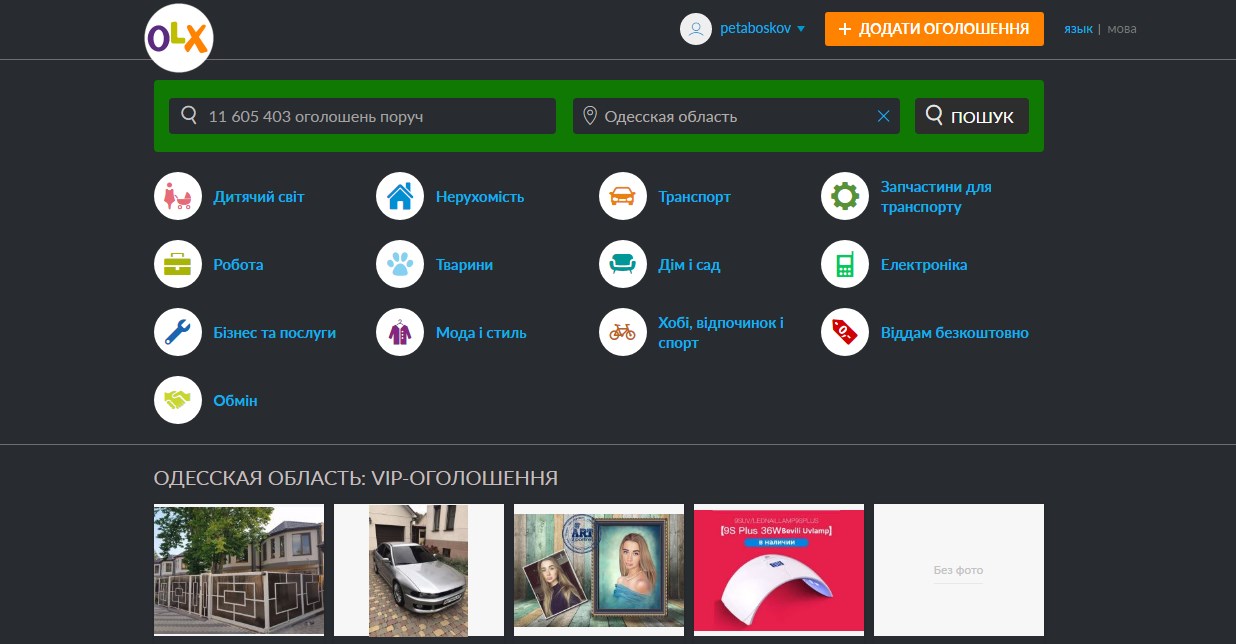
Task: Select the Електроніка phone icon
Action: tap(844, 264)
